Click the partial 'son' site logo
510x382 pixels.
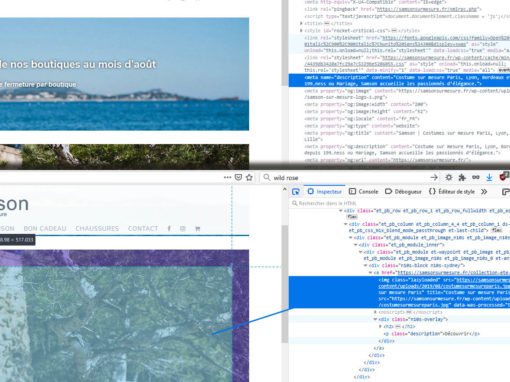(14, 204)
